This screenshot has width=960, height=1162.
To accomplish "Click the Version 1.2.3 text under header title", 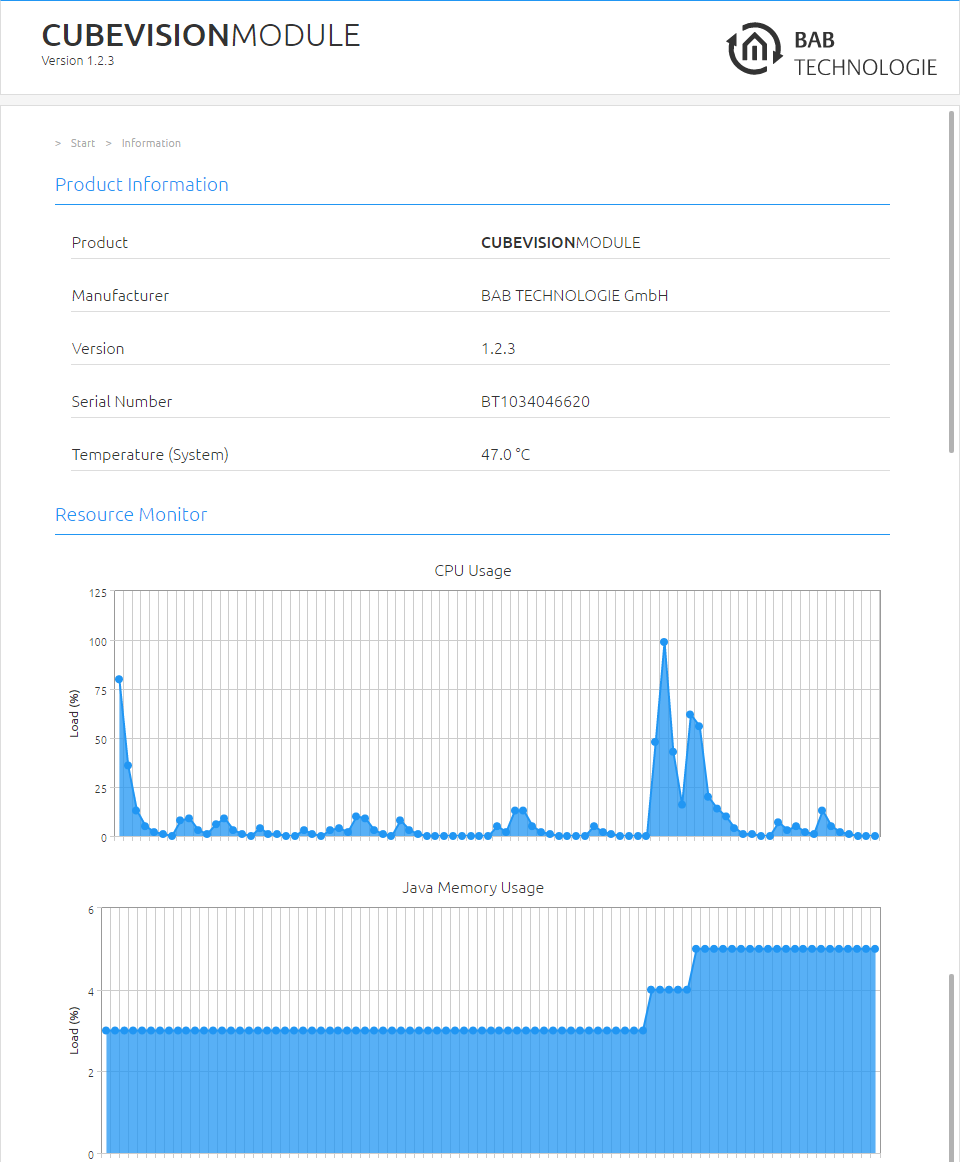I will (x=78, y=61).
